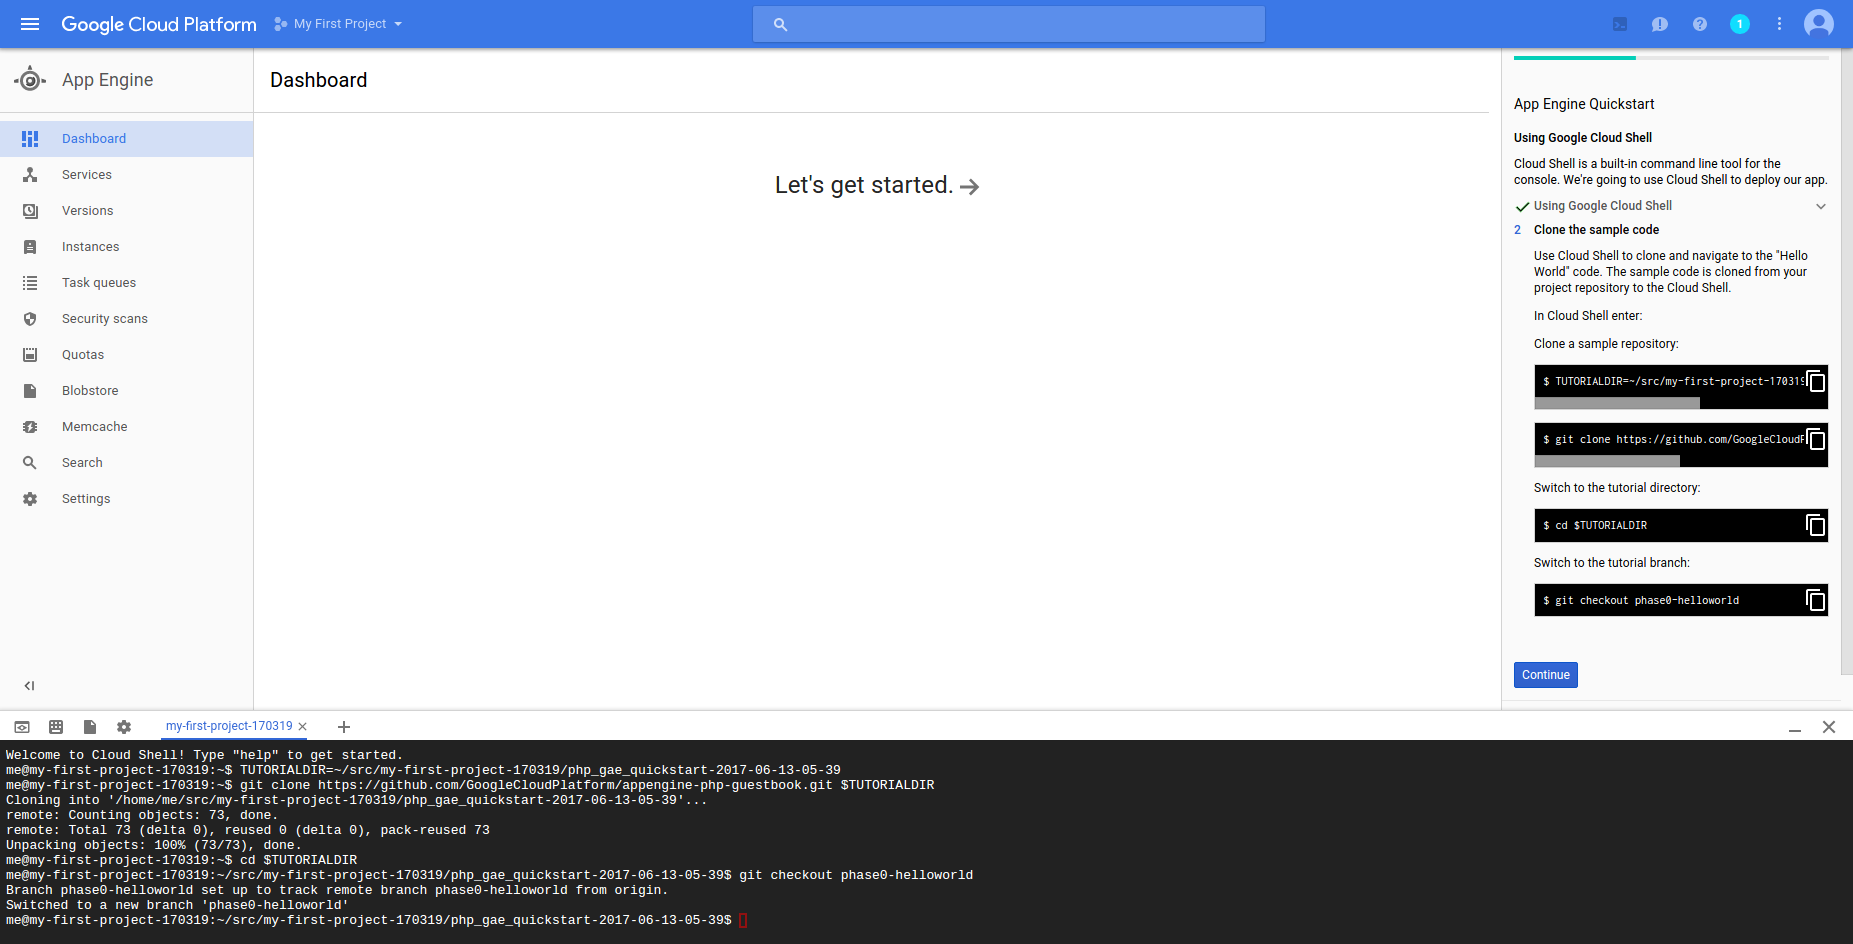Click the App Engine product icon
Image resolution: width=1853 pixels, height=944 pixels.
point(30,80)
